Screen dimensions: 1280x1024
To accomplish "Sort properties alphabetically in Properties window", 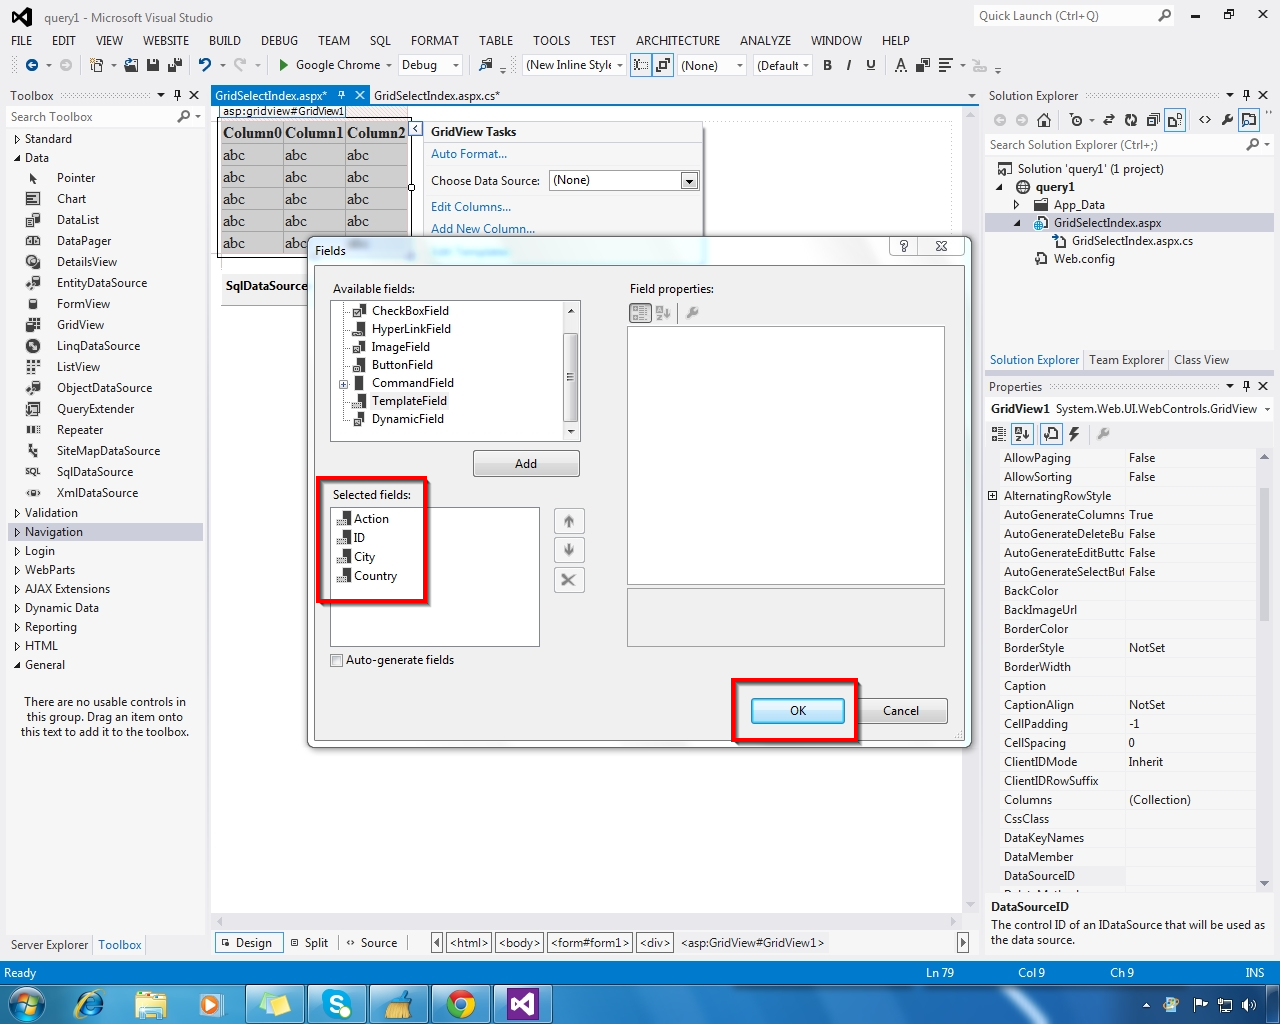I will 1021,433.
